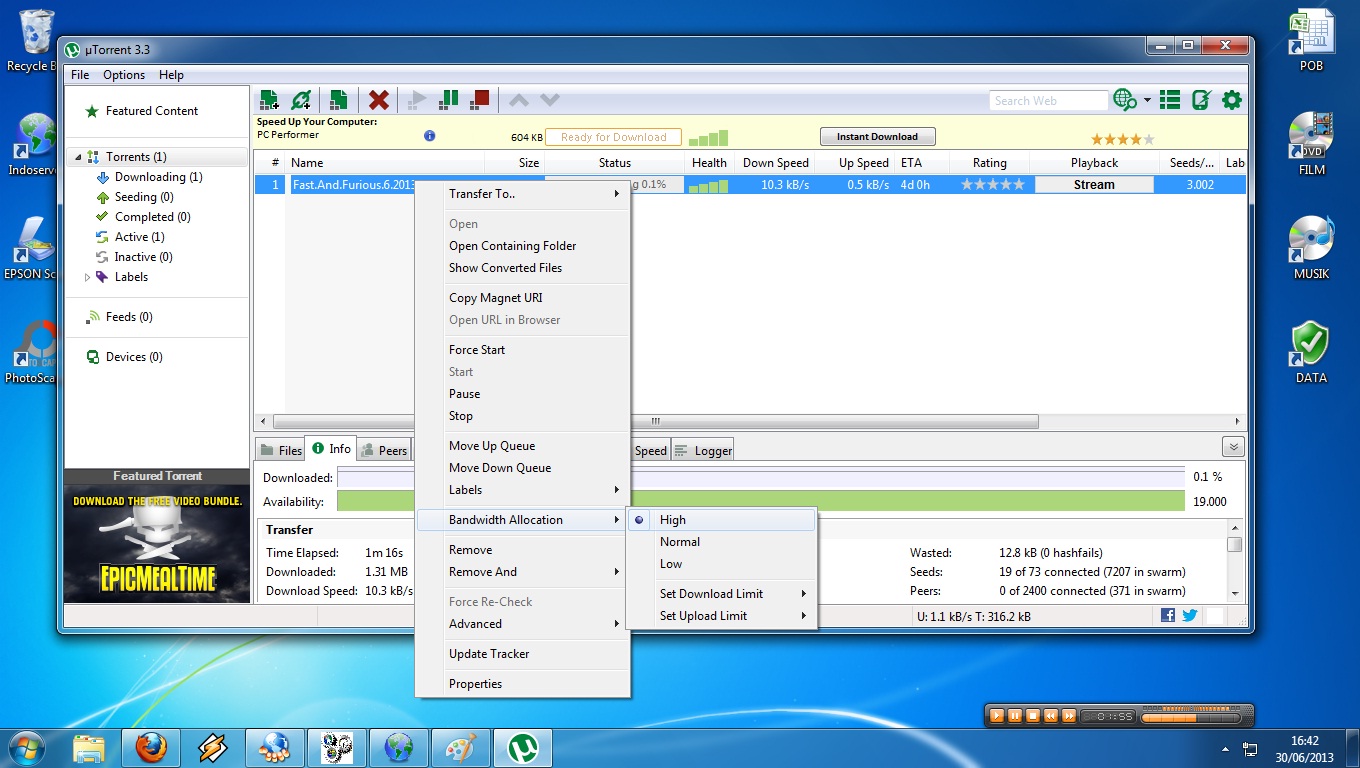Set the star rating in the torrent row

click(x=992, y=185)
